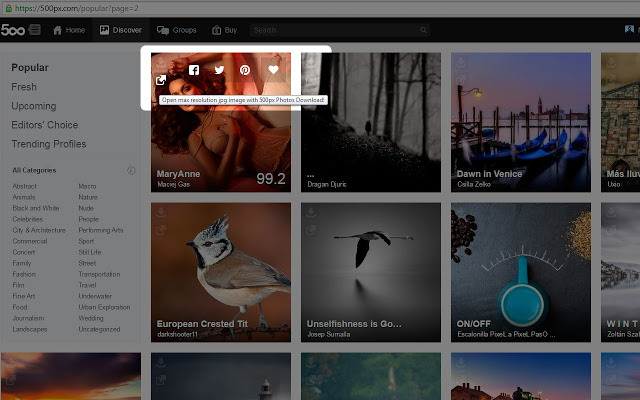The height and width of the screenshot is (400, 640).
Task: Click the download icon on Dragan Djuric forest photo
Action: [311, 63]
